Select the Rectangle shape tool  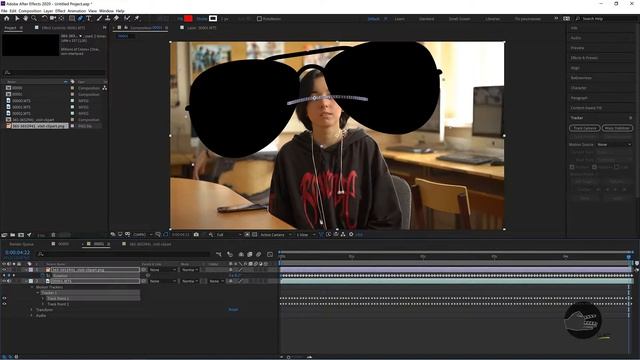click(x=72, y=18)
